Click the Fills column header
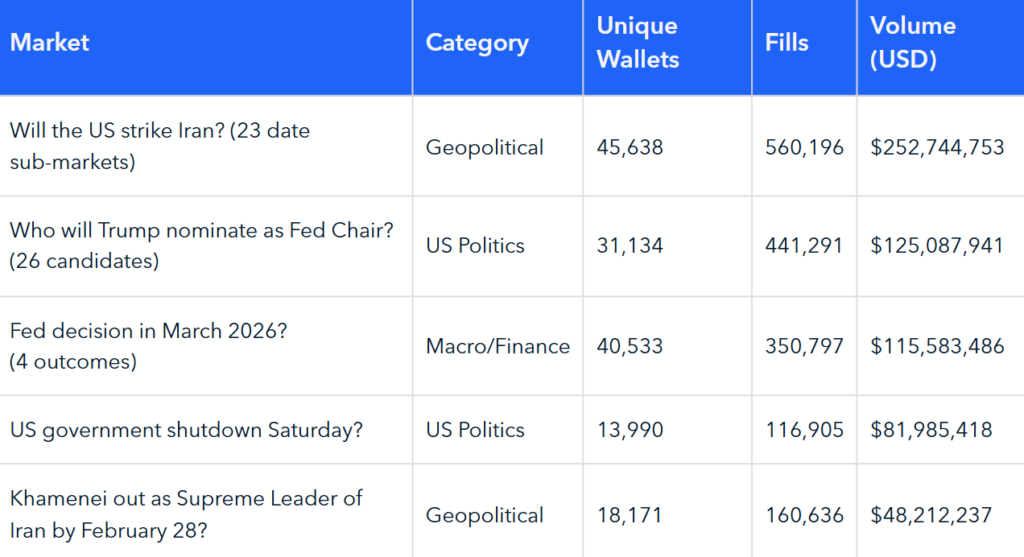This screenshot has width=1024, height=557. coord(787,43)
